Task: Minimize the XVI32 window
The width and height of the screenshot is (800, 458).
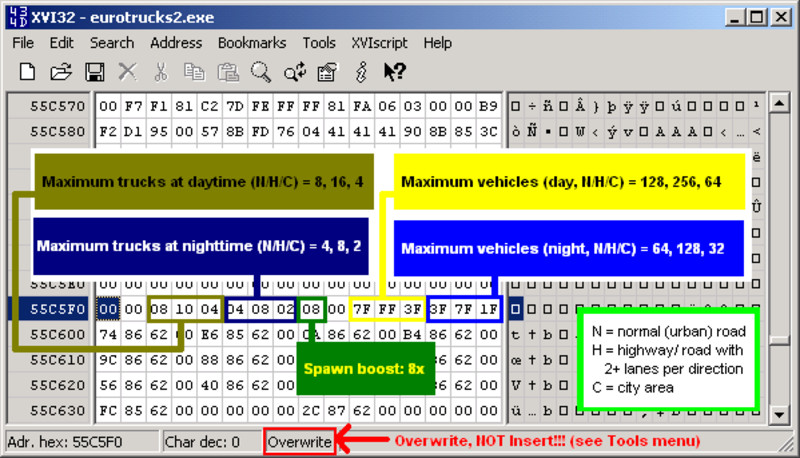Action: click(x=735, y=17)
